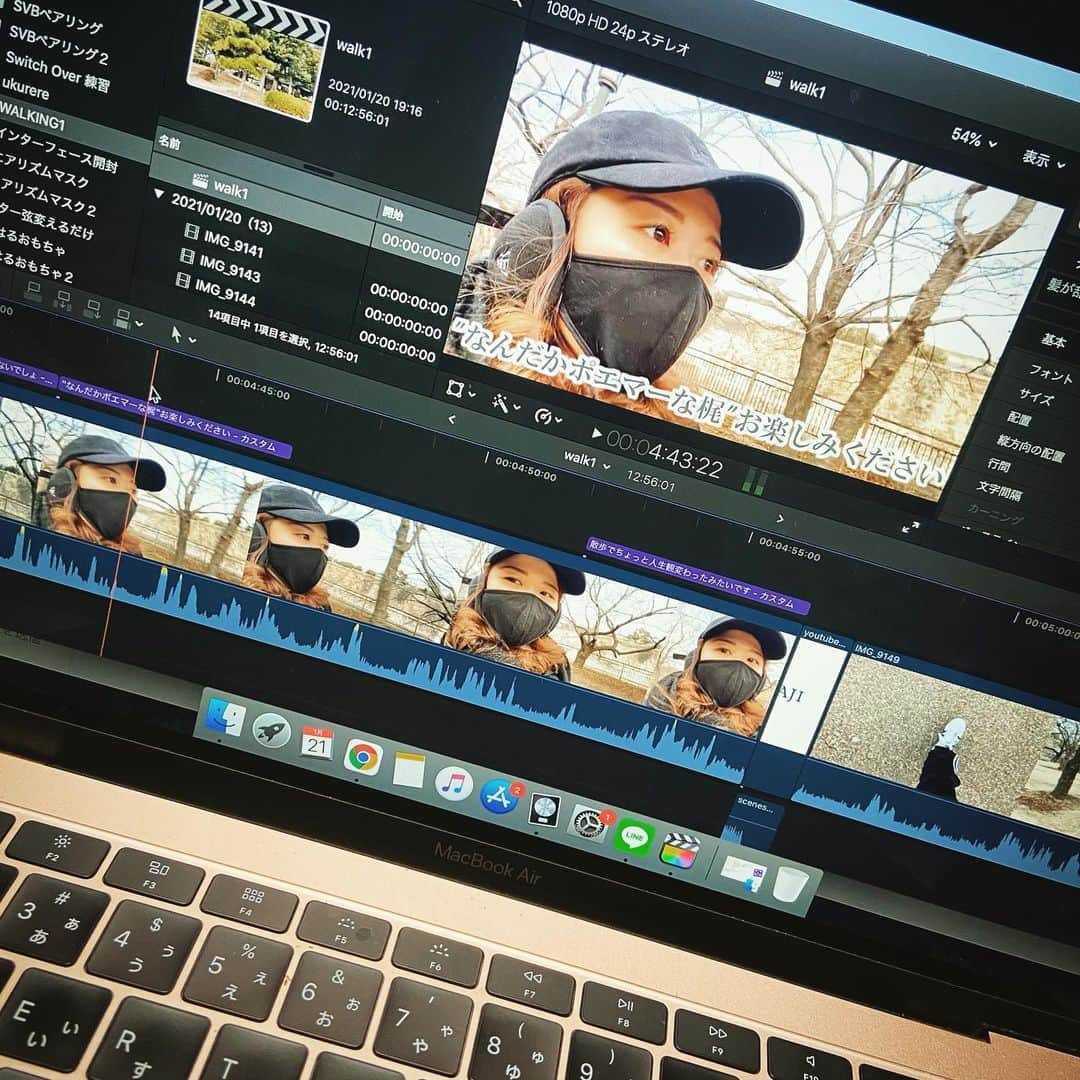Select Switch Over 練習 in the sidebar

point(57,71)
